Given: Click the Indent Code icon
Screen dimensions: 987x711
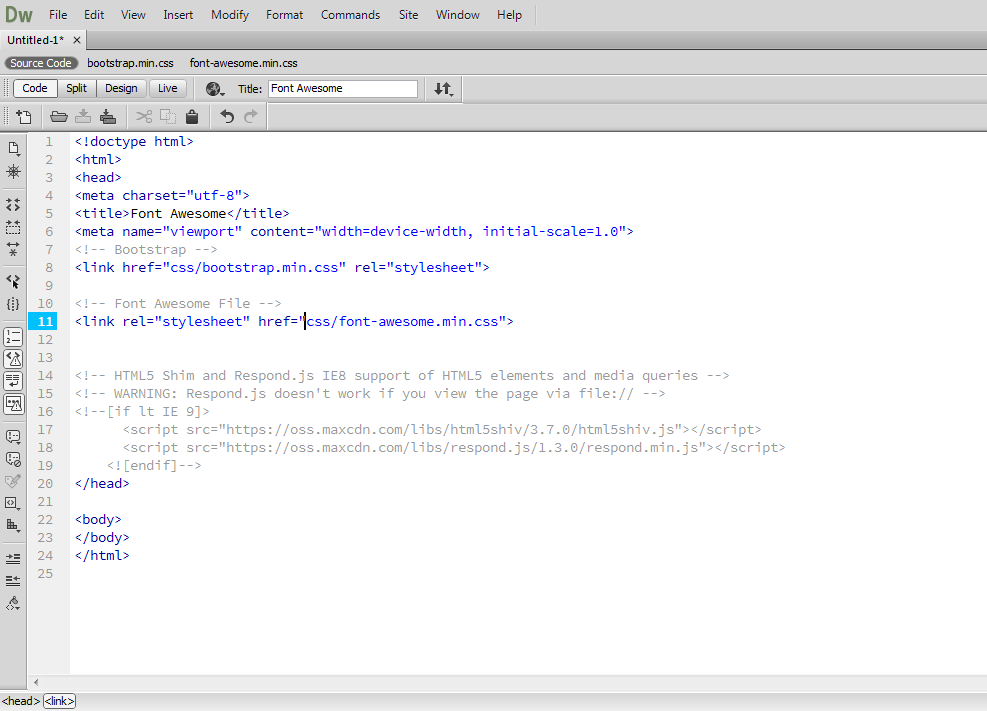Looking at the screenshot, I should (13, 559).
